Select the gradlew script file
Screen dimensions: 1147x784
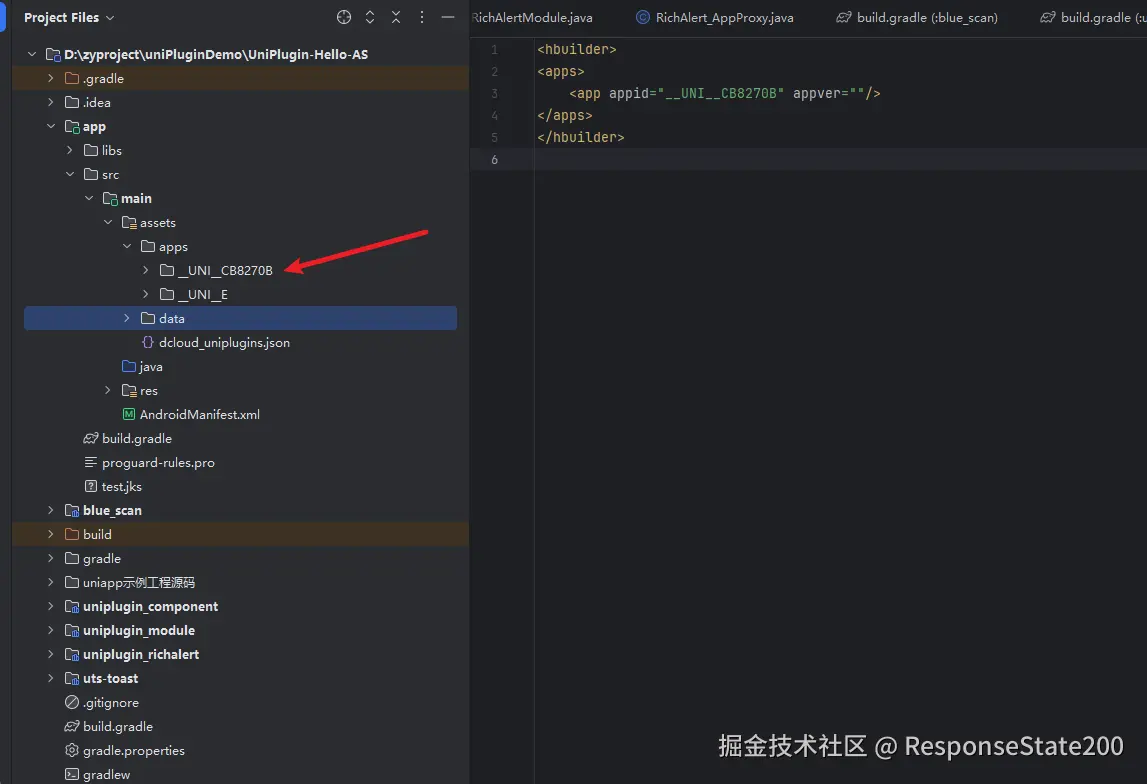tap(106, 774)
